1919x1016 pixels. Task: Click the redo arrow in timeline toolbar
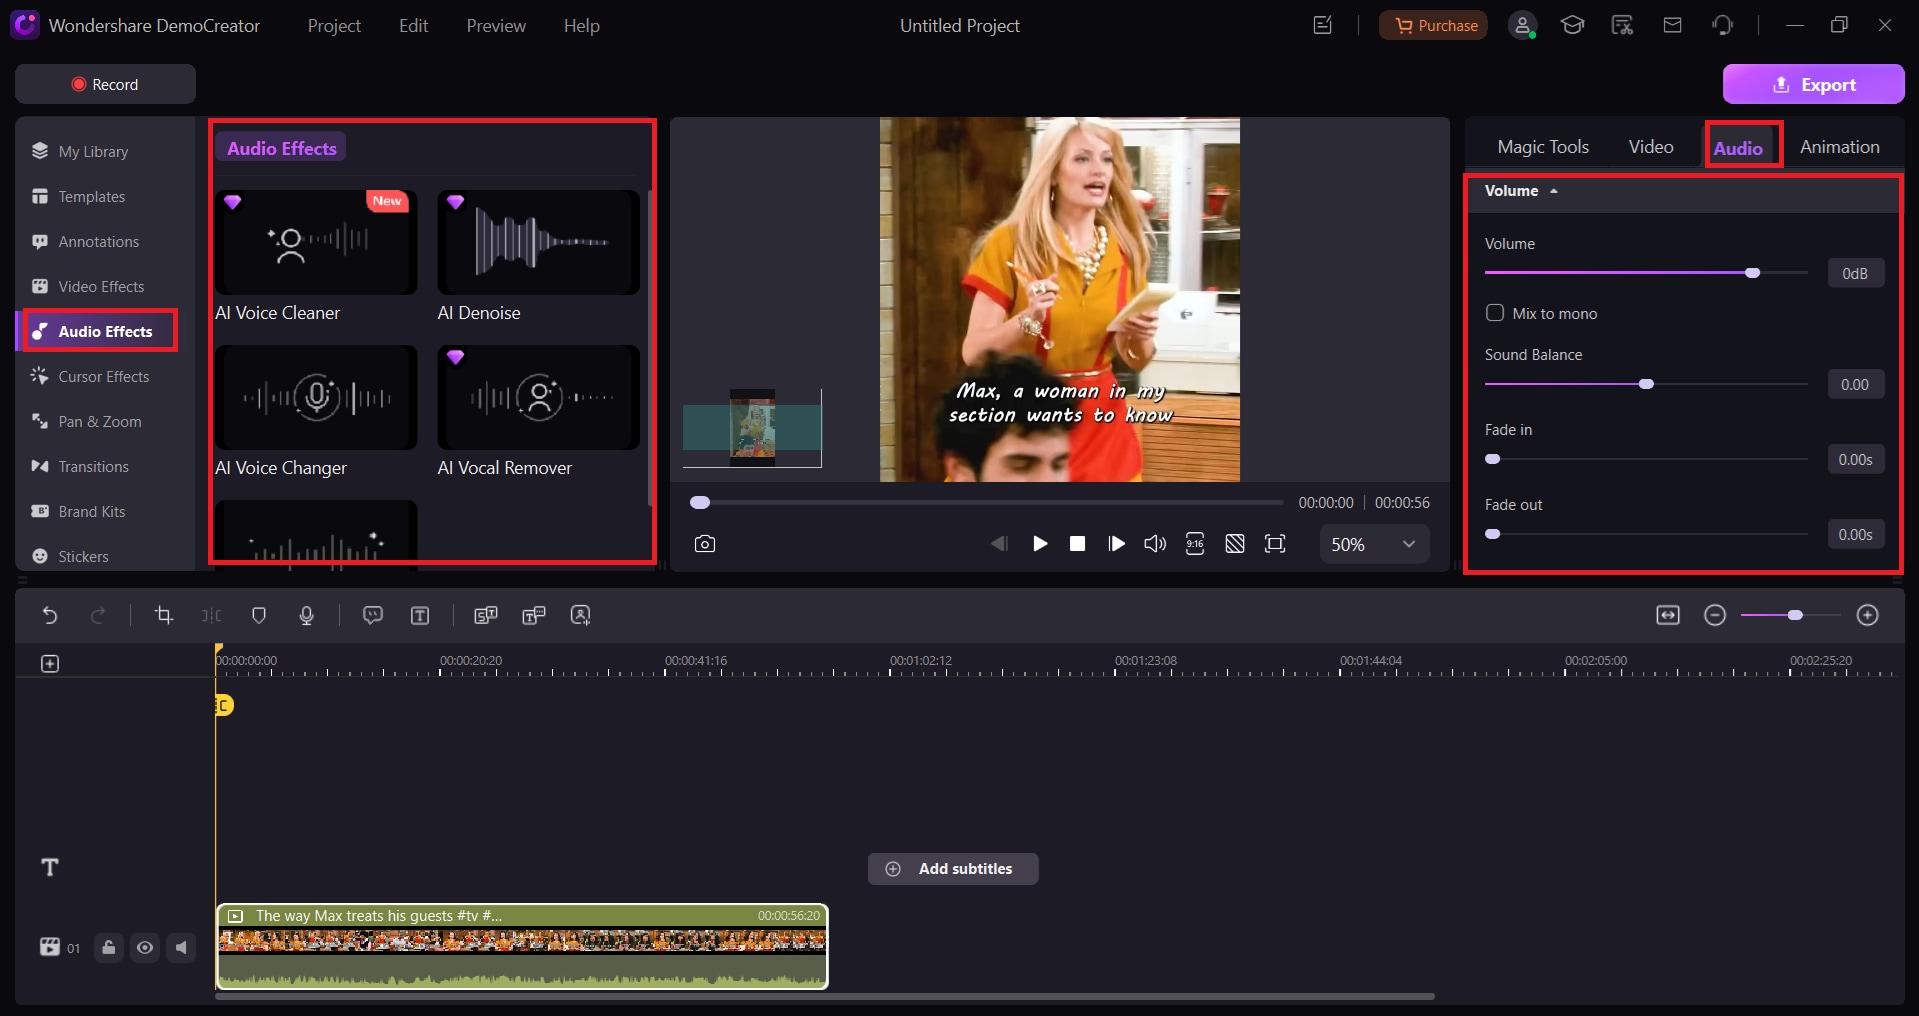[98, 615]
